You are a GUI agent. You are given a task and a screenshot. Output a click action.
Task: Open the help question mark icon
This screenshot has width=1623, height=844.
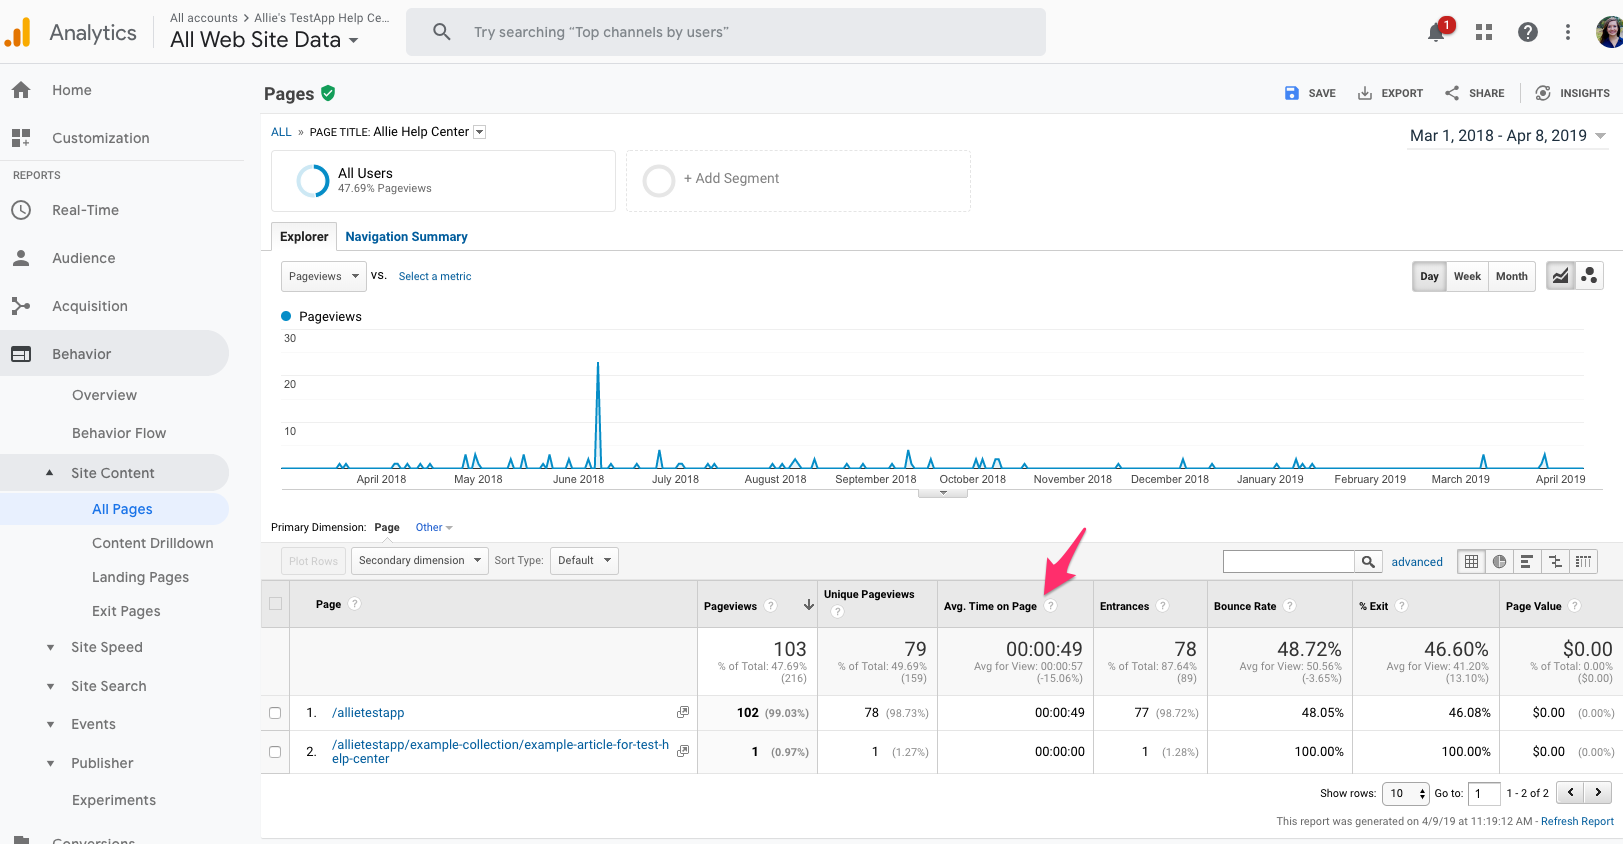coord(1528,32)
